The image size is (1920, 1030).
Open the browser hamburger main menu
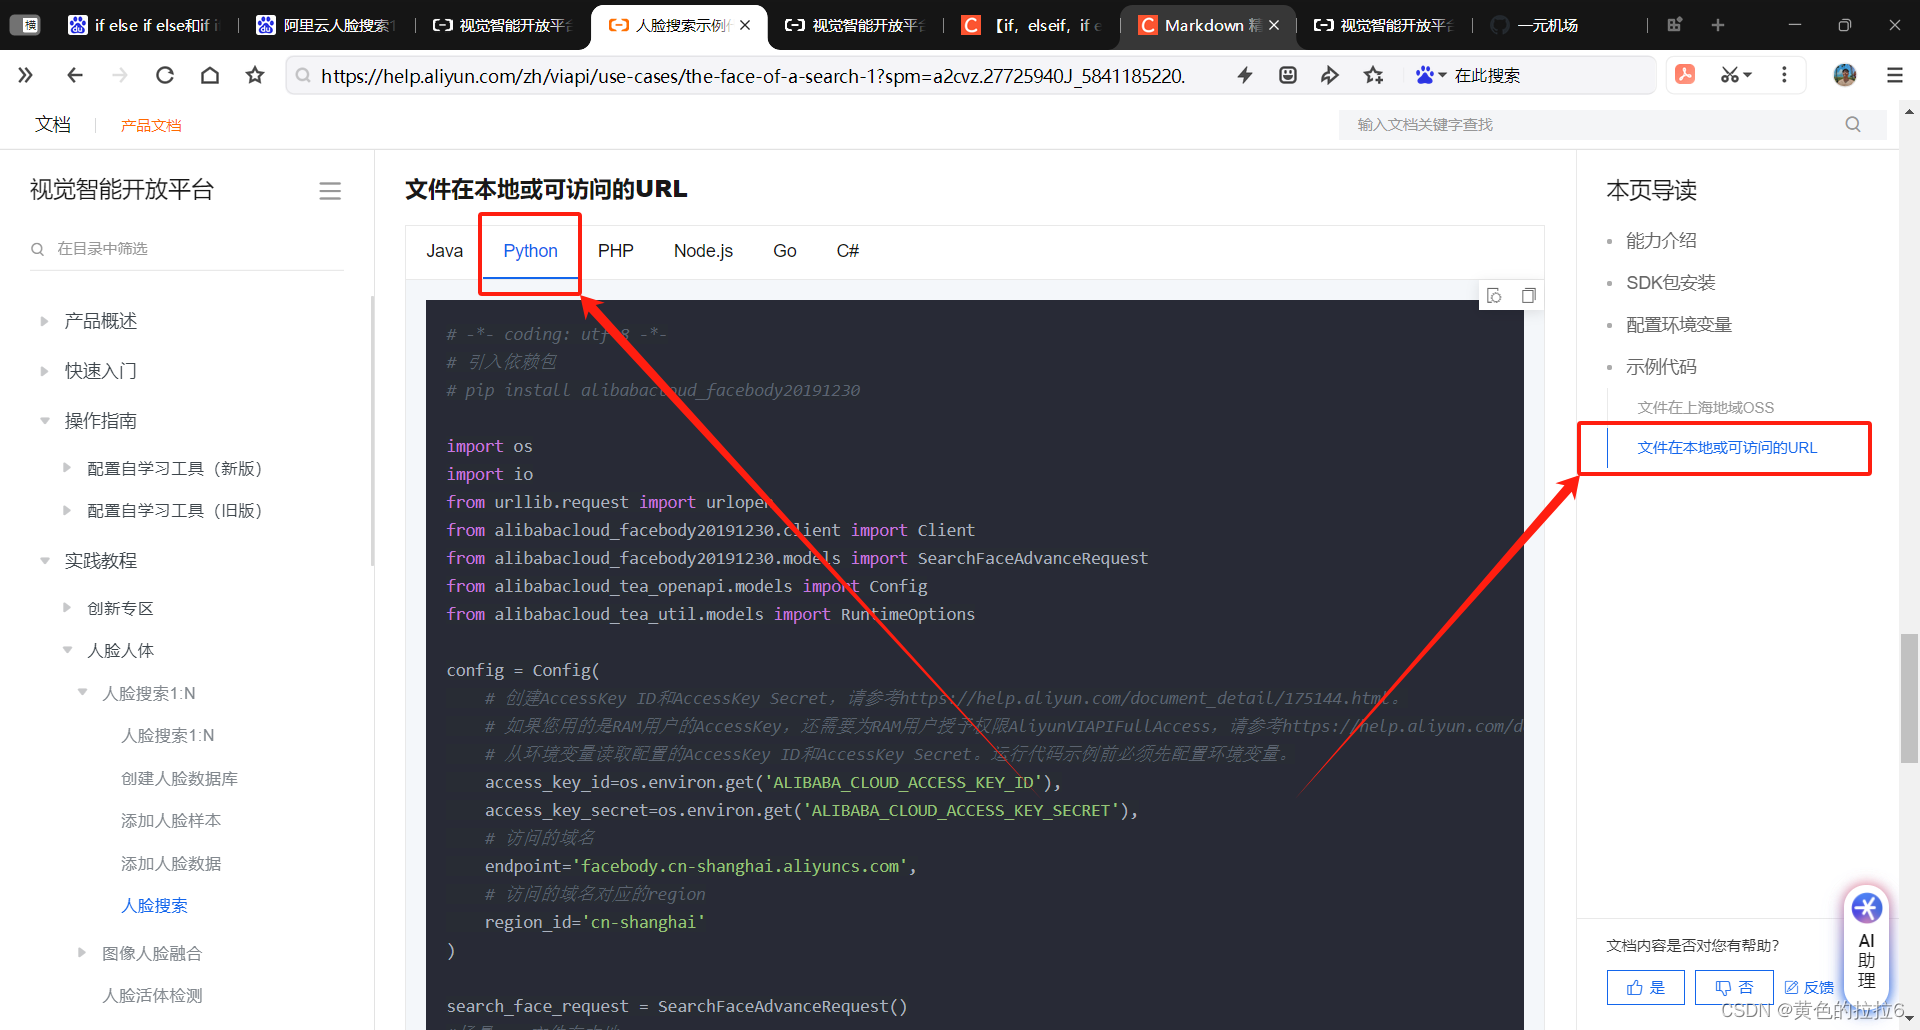[1895, 75]
